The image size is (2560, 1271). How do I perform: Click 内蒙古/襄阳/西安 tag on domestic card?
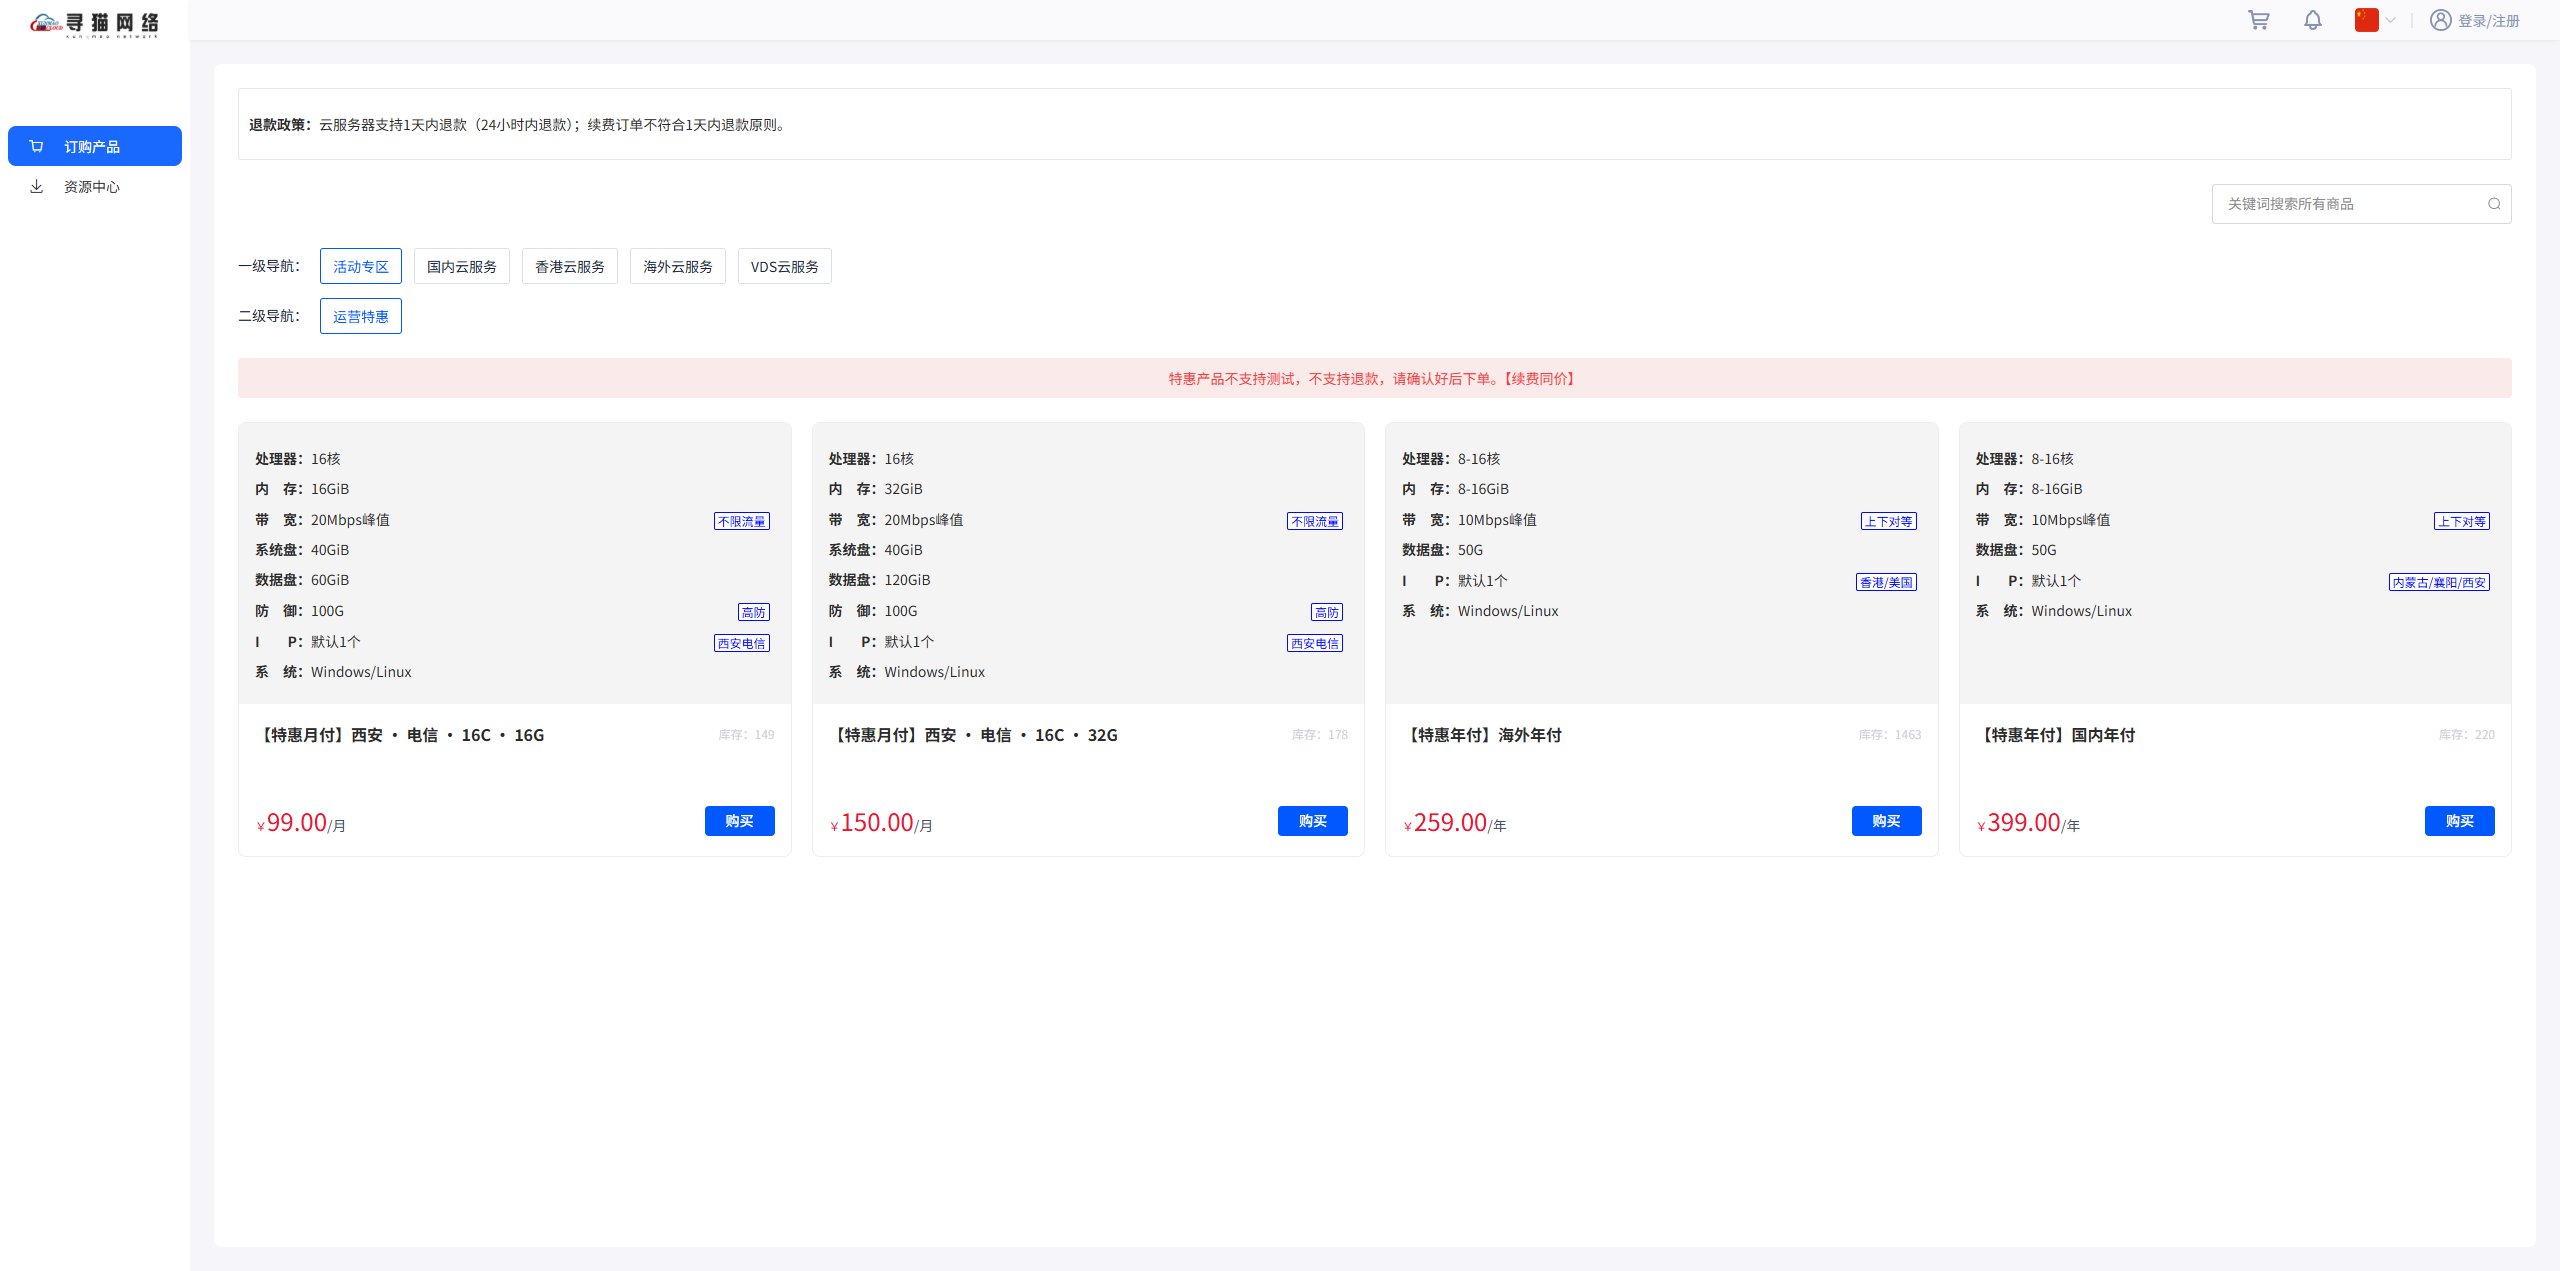[x=2439, y=582]
